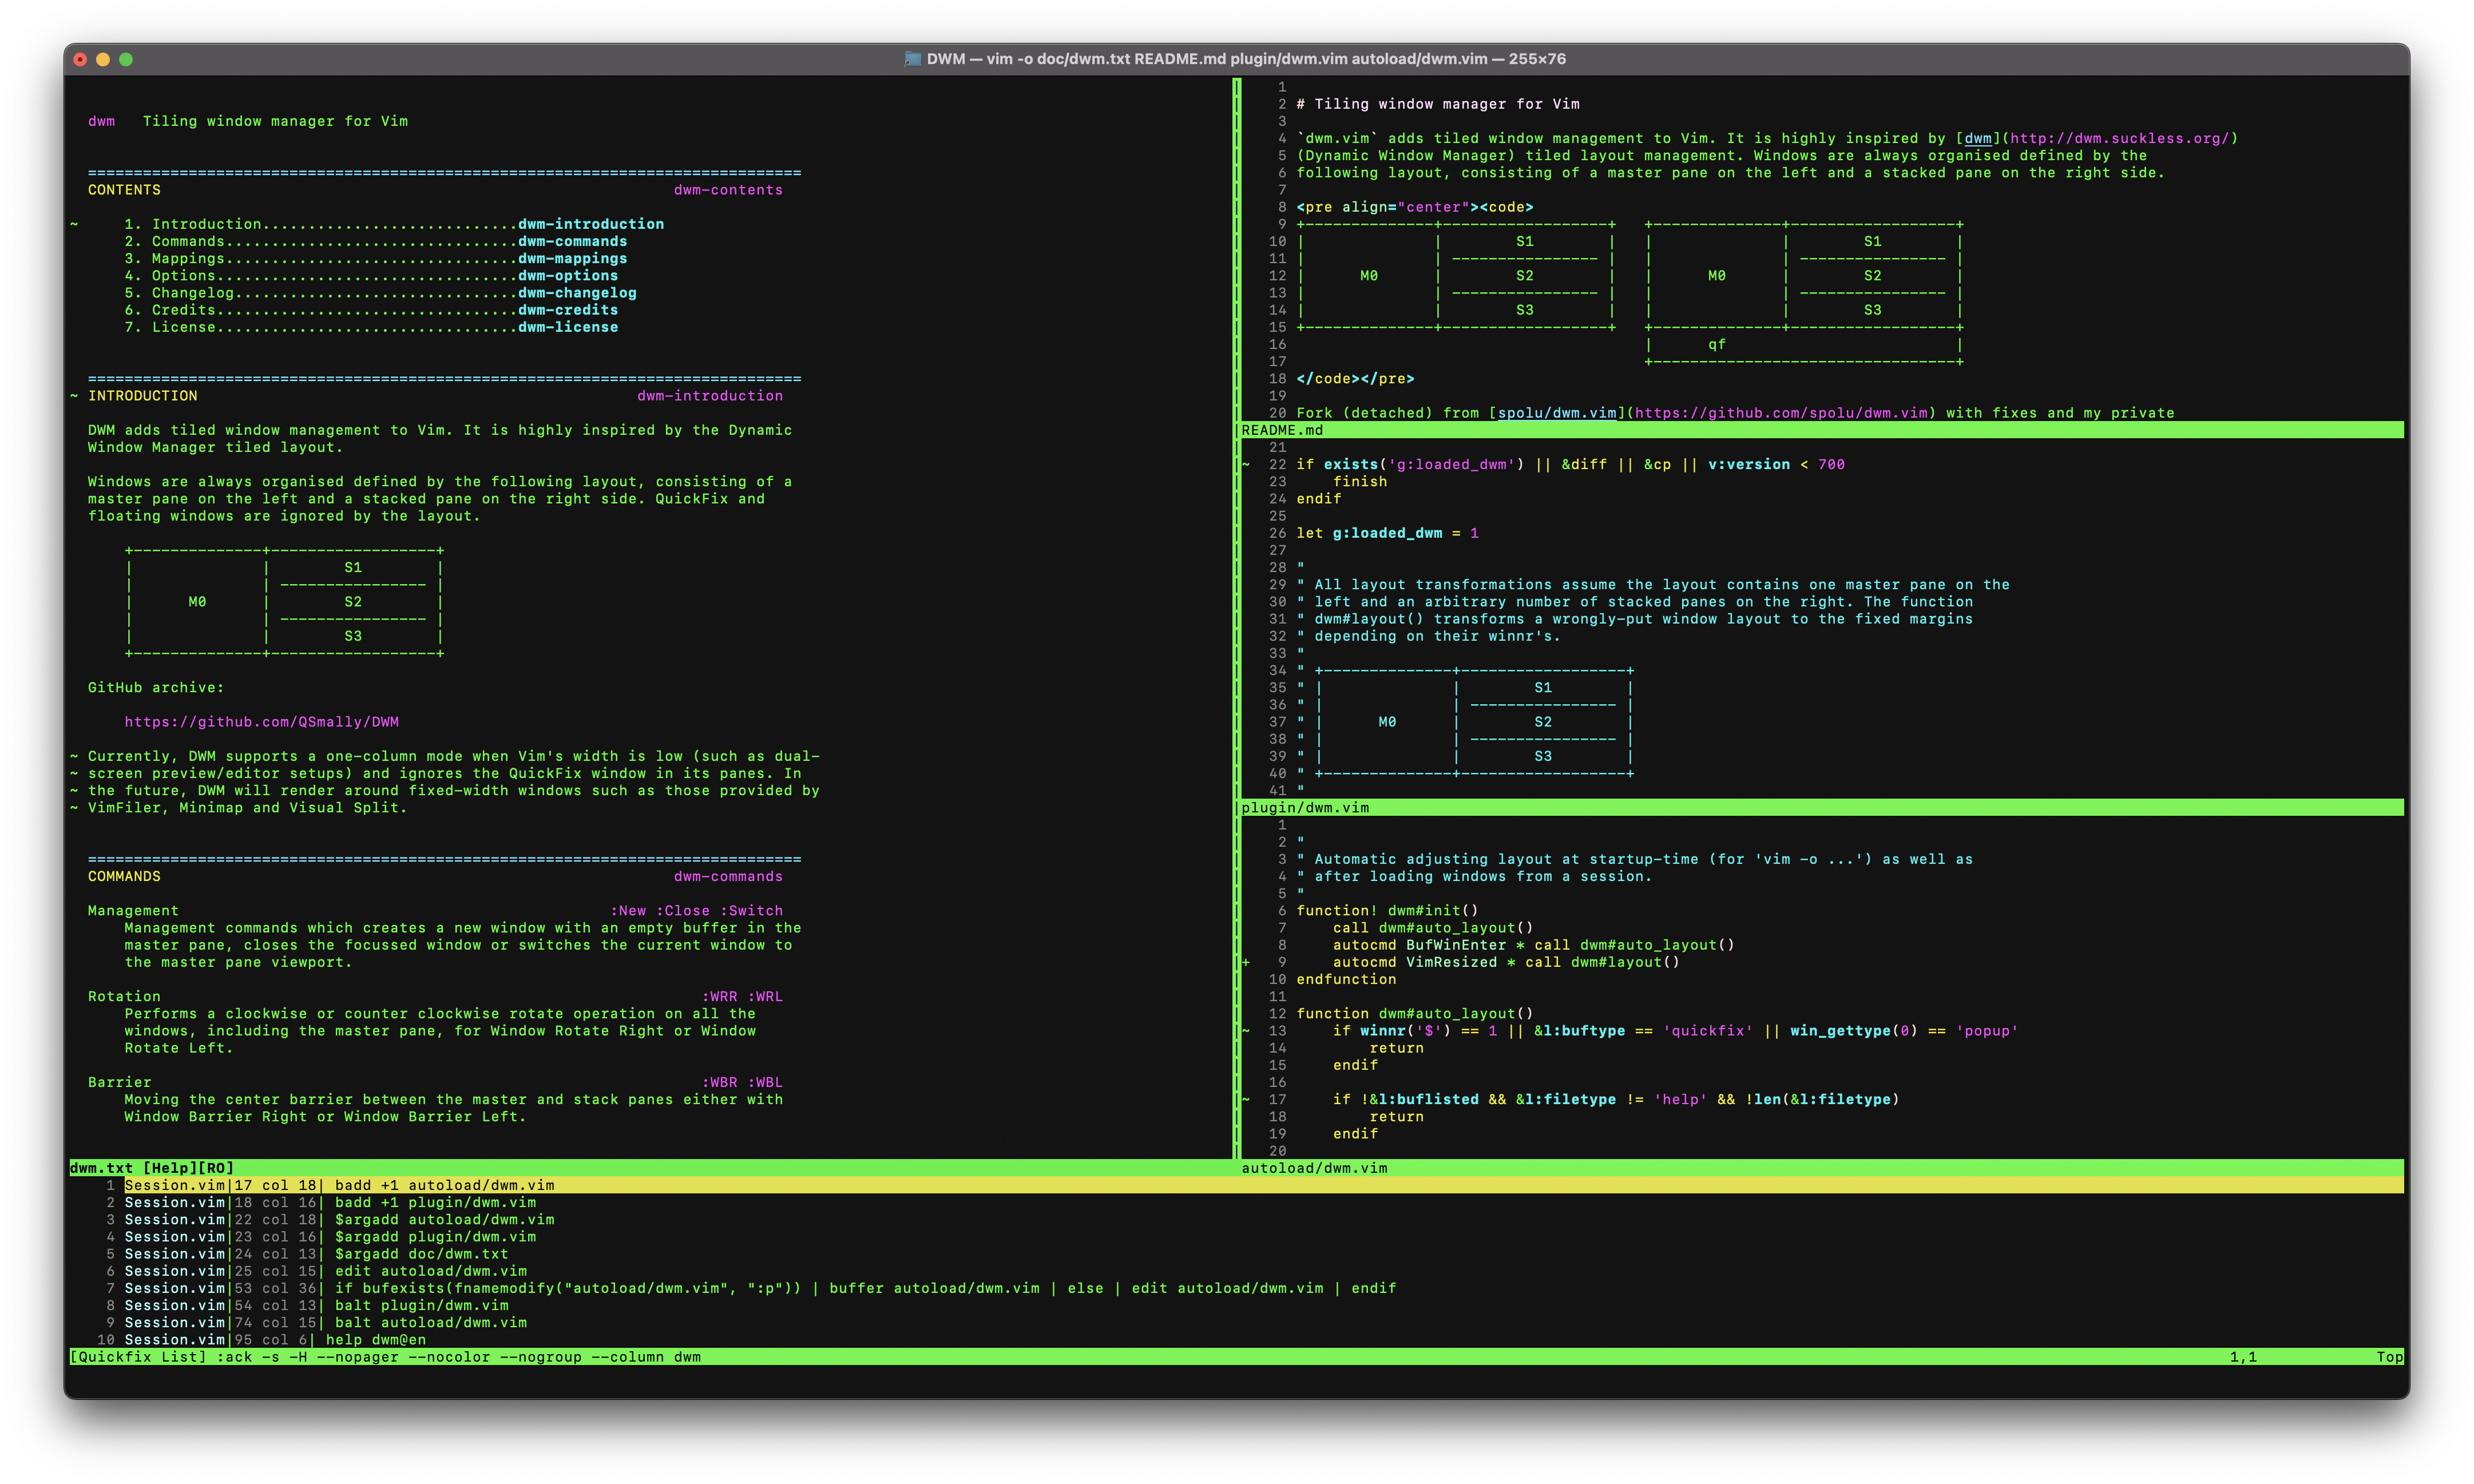The height and width of the screenshot is (1484, 2474).
Task: Click the README.md status line
Action: coord(1820,430)
